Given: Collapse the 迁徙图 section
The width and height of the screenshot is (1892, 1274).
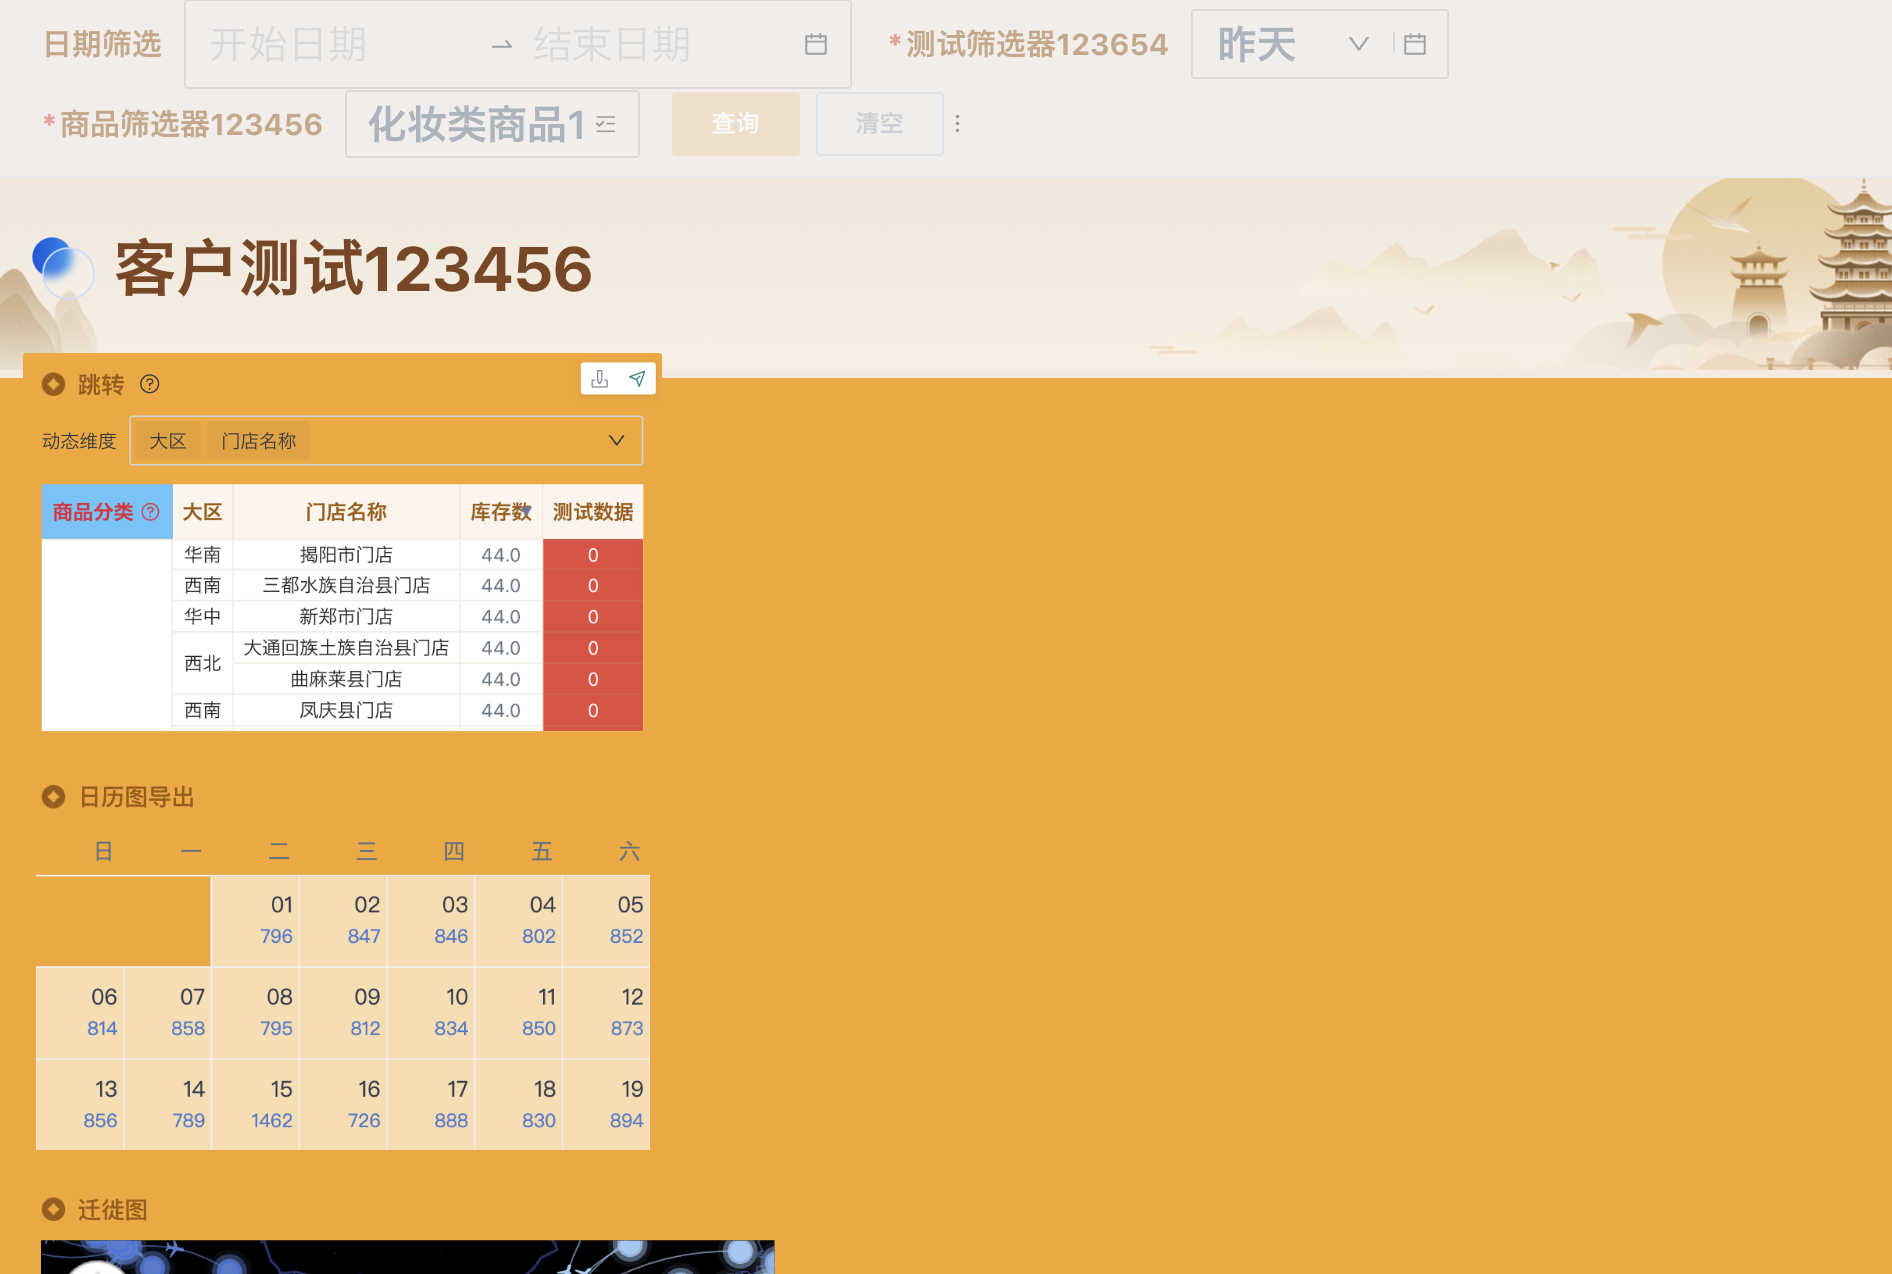Looking at the screenshot, I should (53, 1209).
